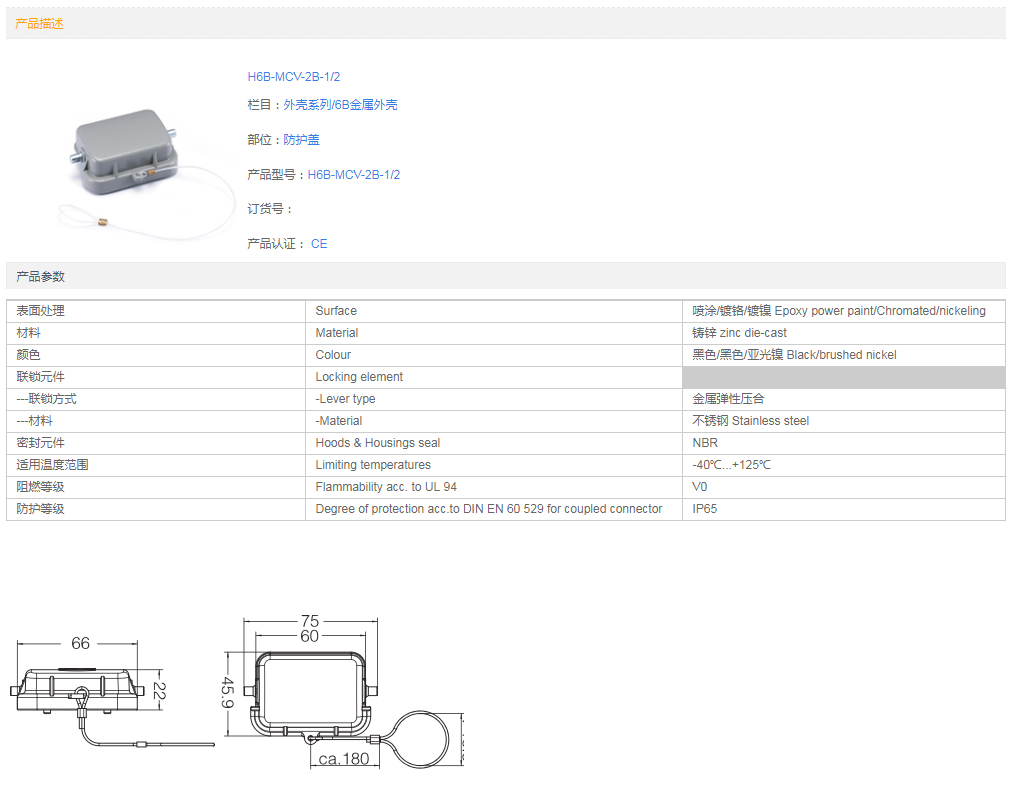Select the 产品描述 section header

coord(40,24)
